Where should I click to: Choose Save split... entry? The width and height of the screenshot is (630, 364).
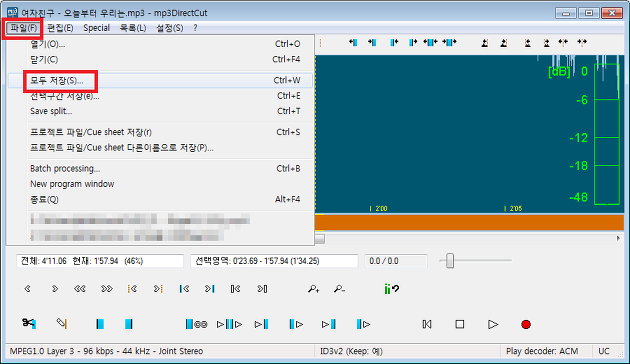(160, 111)
